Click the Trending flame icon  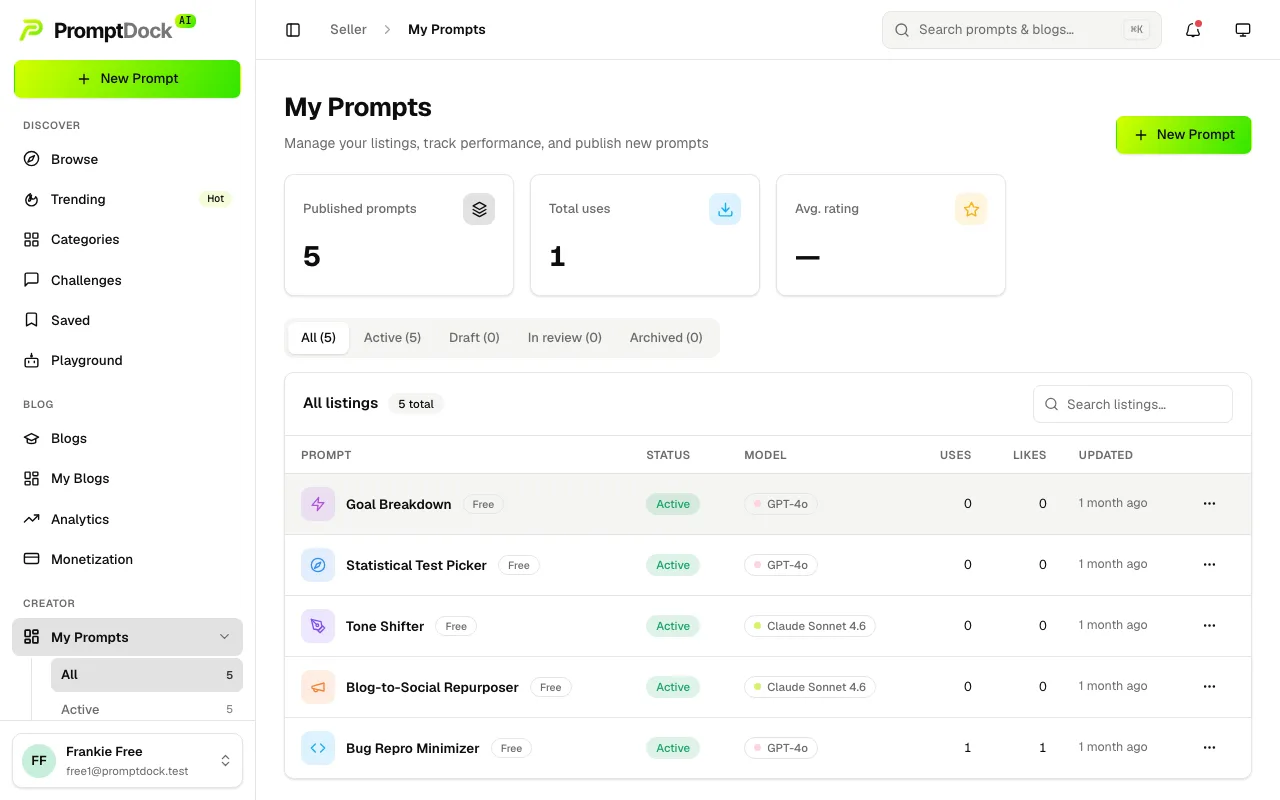click(x=31, y=199)
